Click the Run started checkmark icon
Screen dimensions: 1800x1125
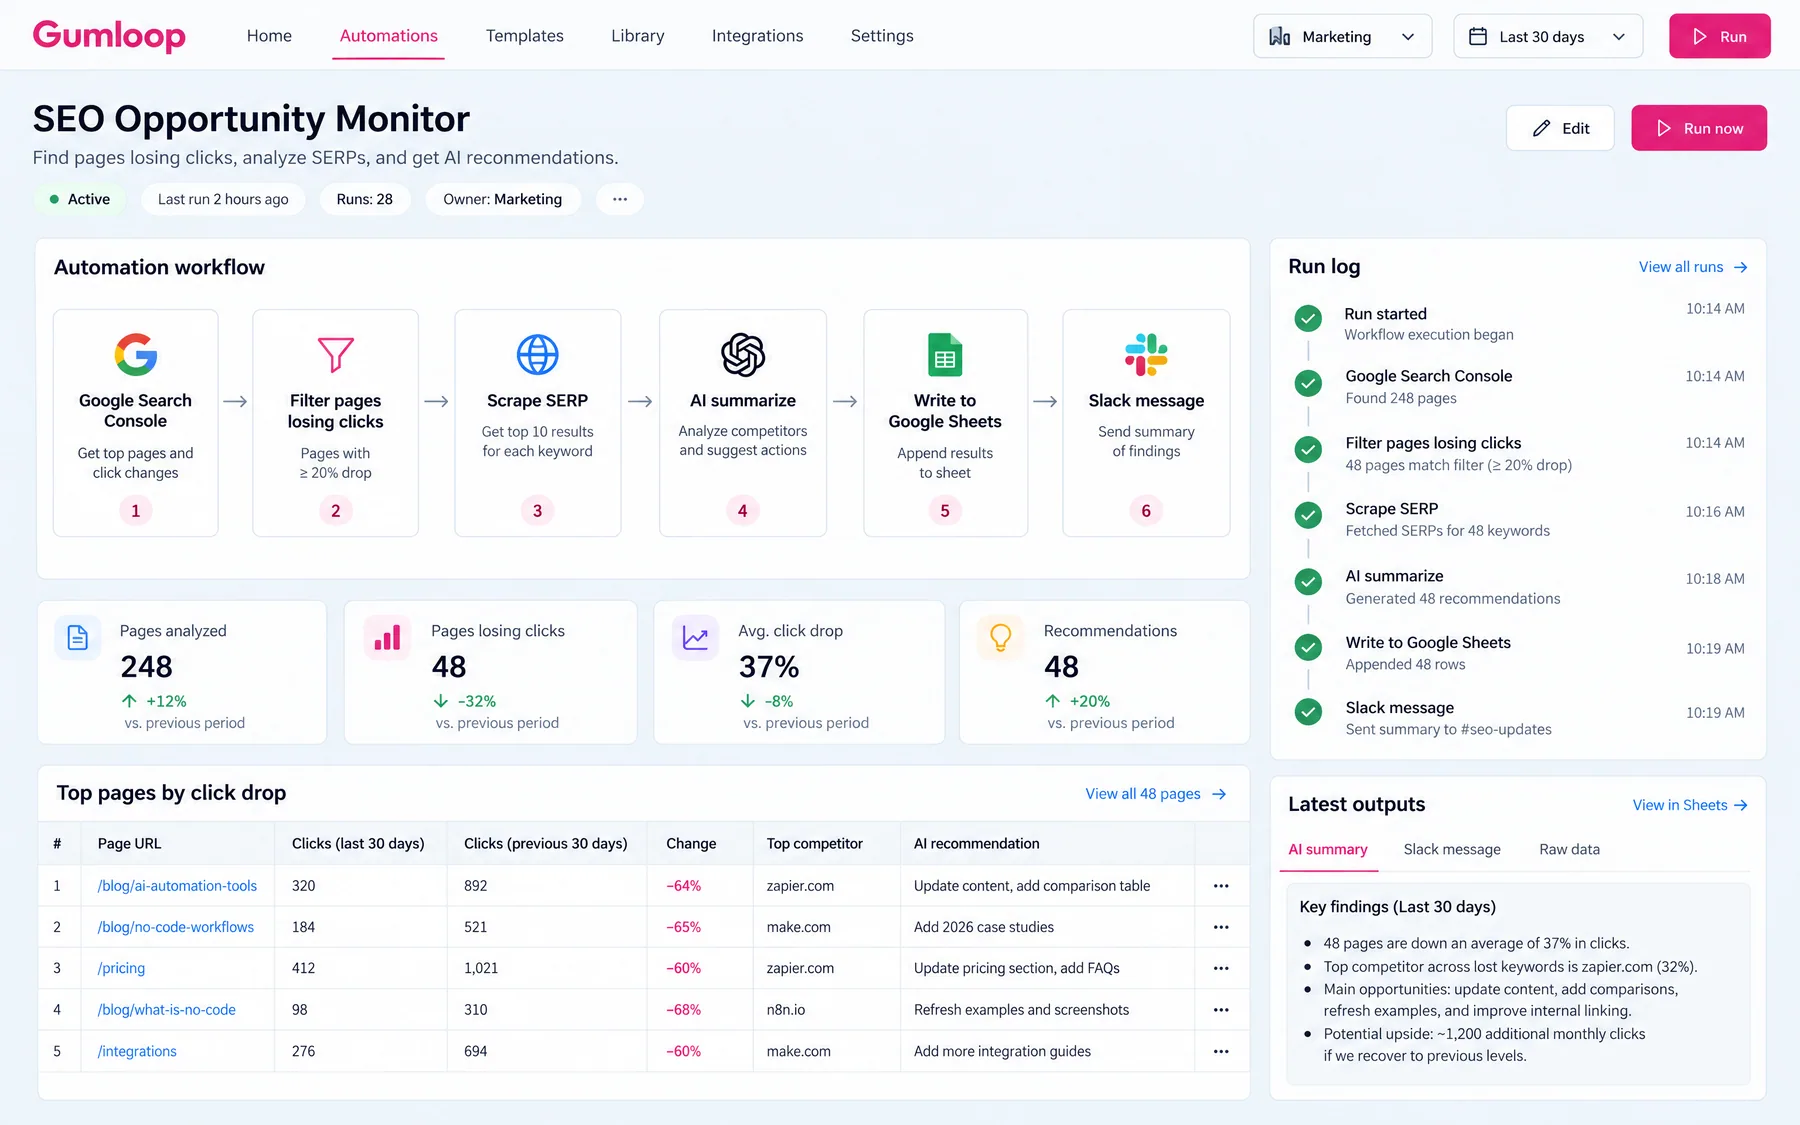tap(1308, 319)
